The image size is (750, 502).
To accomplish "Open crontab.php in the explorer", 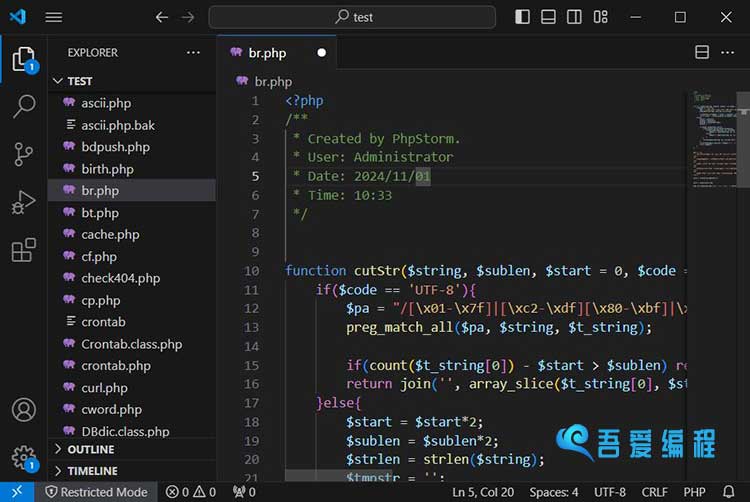I will [x=132, y=365].
